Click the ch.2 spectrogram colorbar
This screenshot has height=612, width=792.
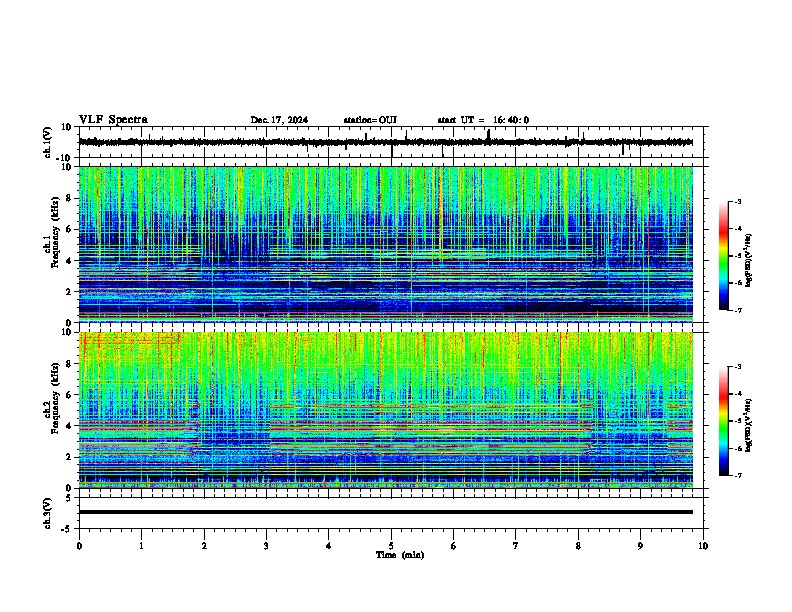(x=723, y=421)
